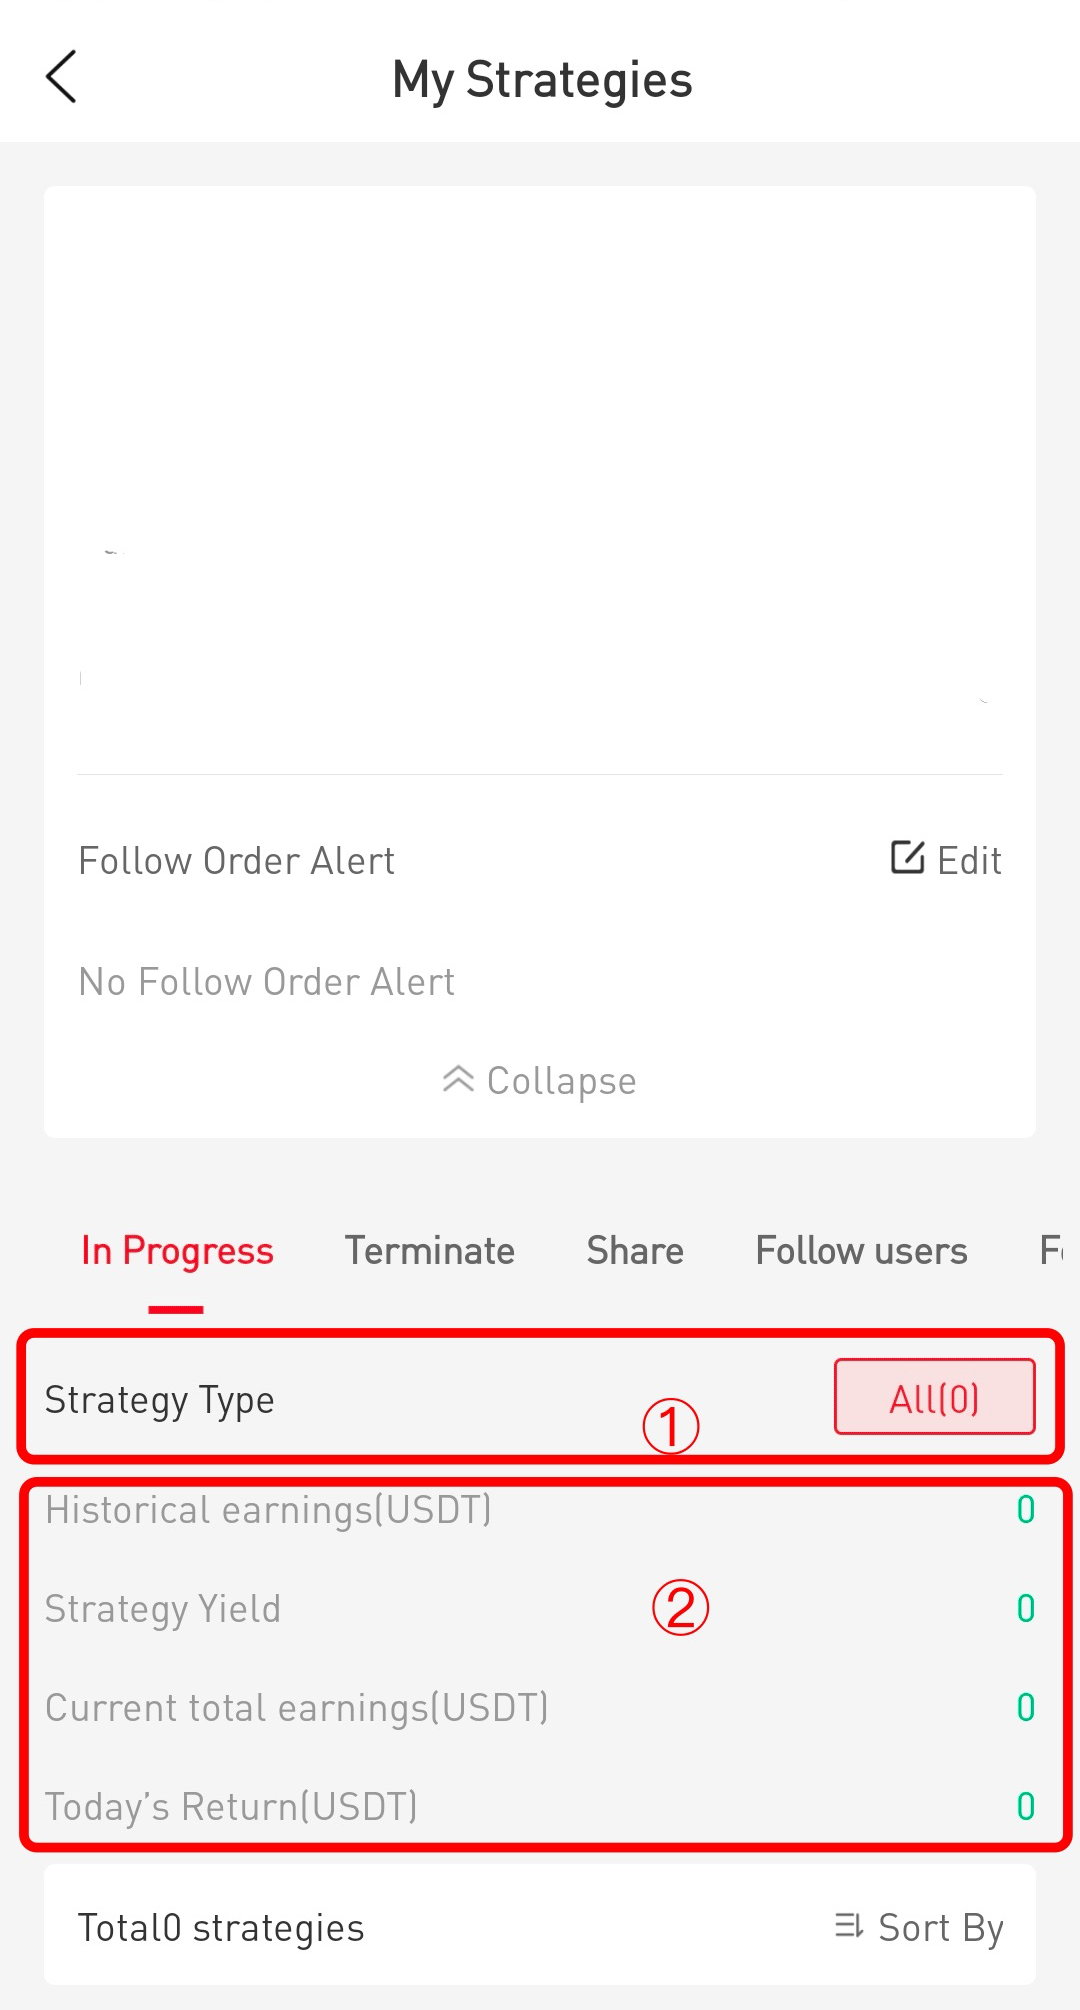Click the Follow Order Alert heading
The image size is (1080, 2010).
[237, 861]
